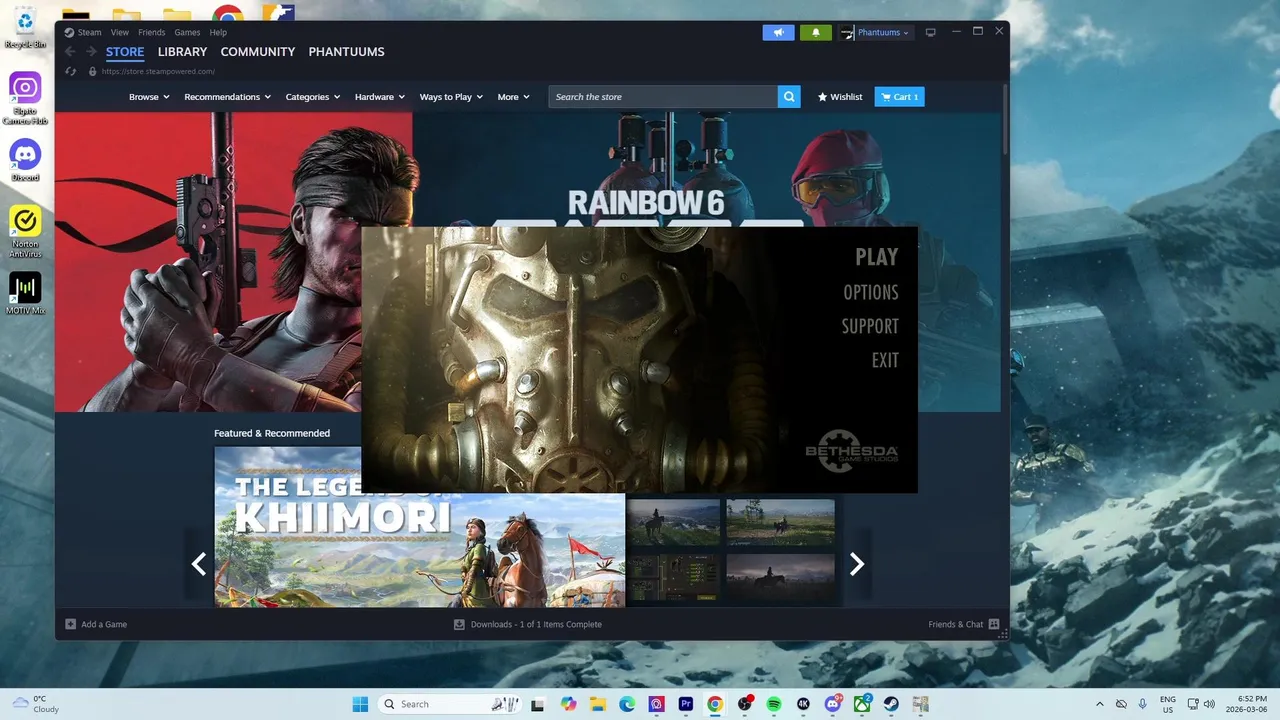This screenshot has height=720, width=1280.
Task: Open Big Picture mode monitor icon
Action: (x=930, y=32)
